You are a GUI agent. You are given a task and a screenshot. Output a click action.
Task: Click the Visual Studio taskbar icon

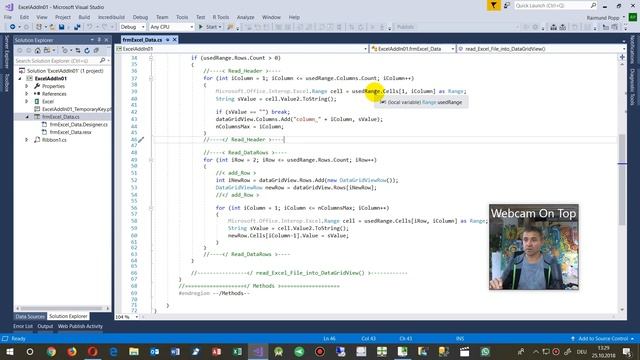(x=258, y=351)
